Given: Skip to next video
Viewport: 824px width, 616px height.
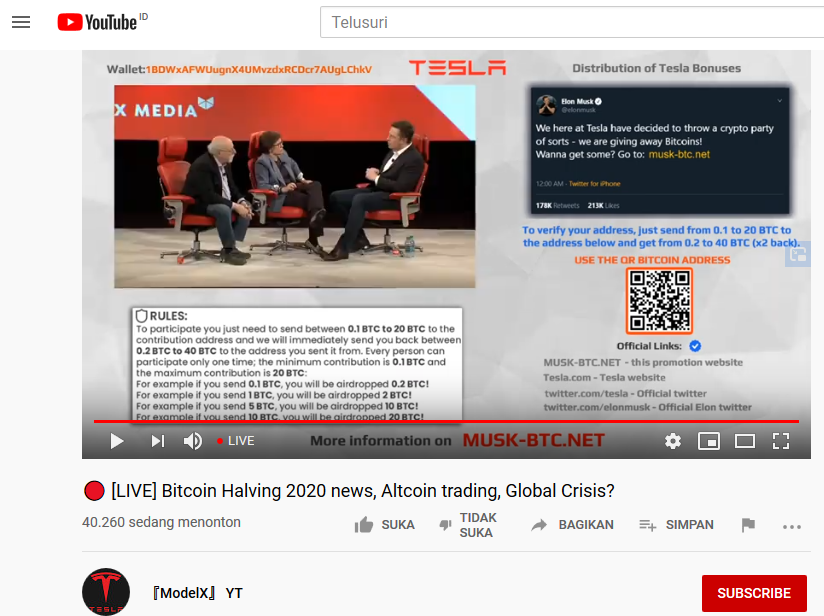Looking at the screenshot, I should point(158,441).
